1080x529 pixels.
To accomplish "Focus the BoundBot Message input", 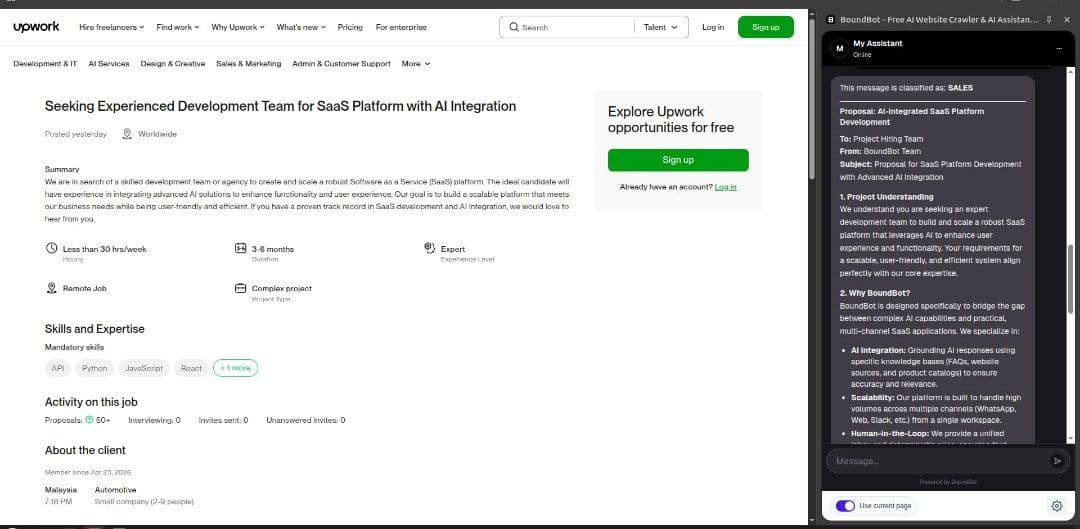I will [x=939, y=461].
